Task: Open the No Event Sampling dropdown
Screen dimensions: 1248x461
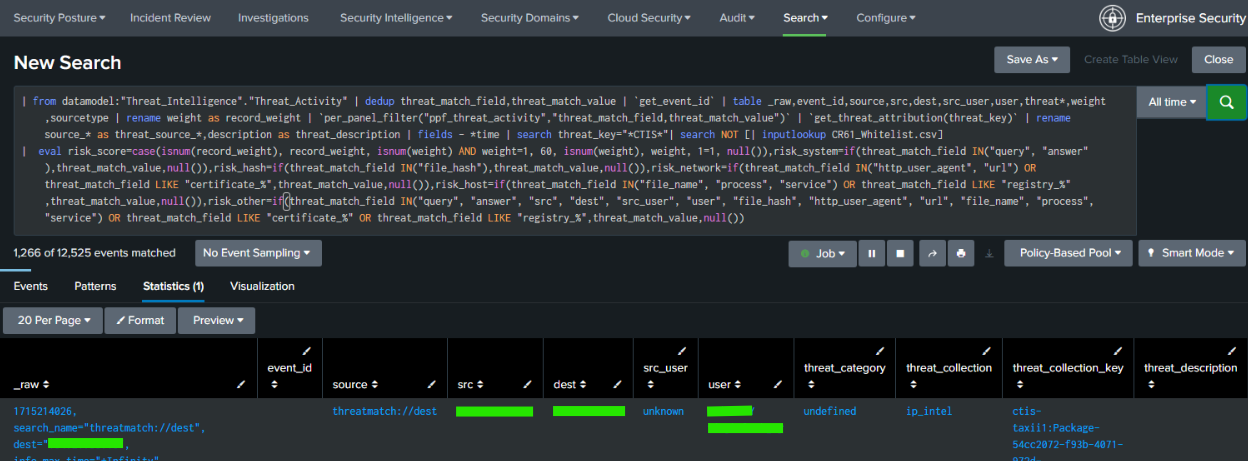Action: click(x=258, y=253)
